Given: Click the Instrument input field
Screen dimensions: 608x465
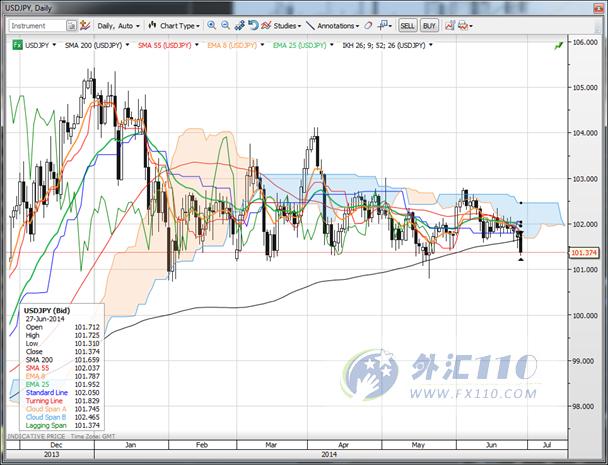Looking at the screenshot, I should pyautogui.click(x=37, y=26).
